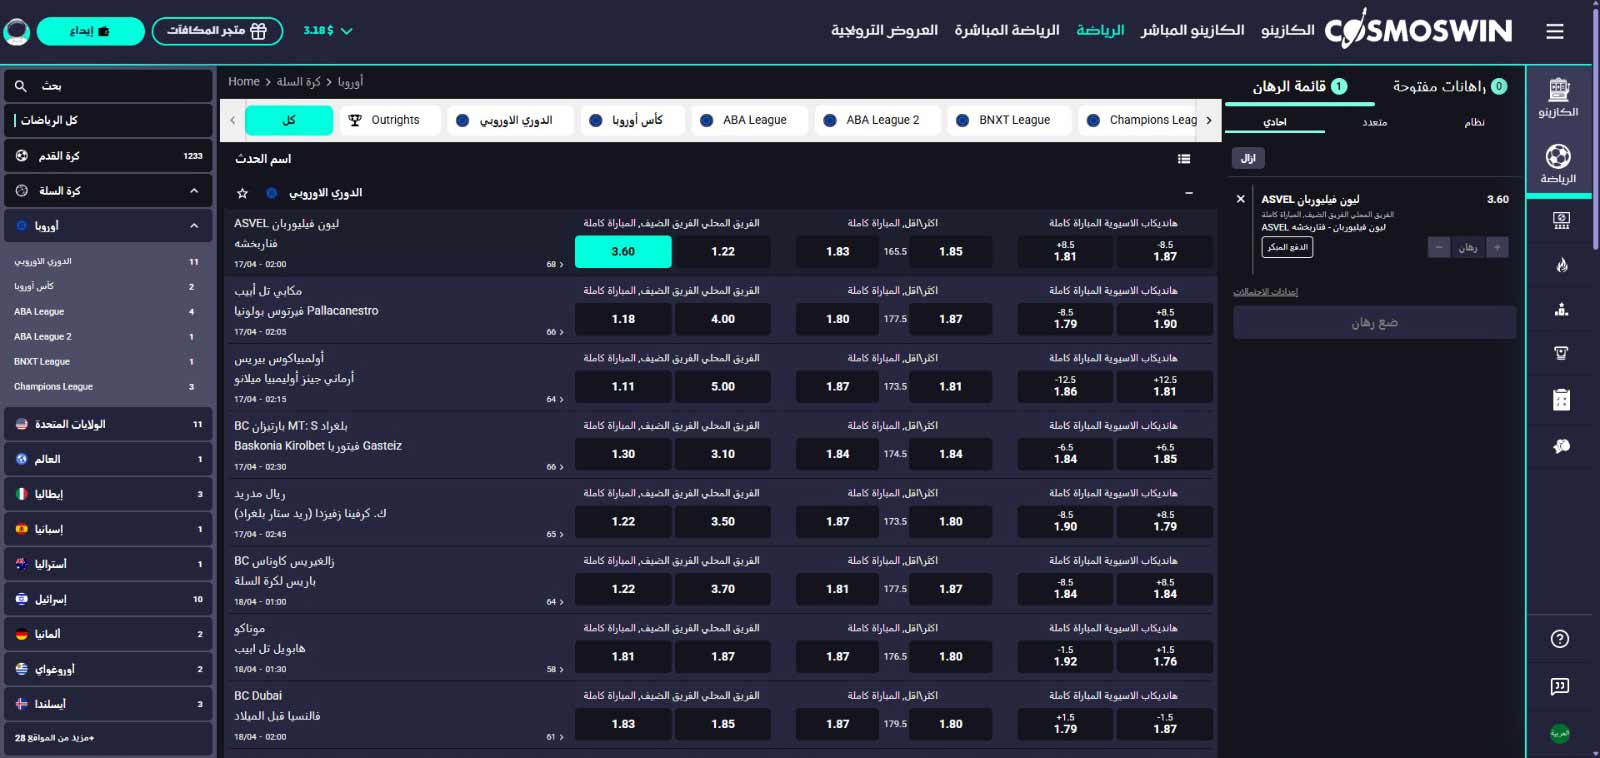
Task: Open the odds settings link
Action: 1265,292
